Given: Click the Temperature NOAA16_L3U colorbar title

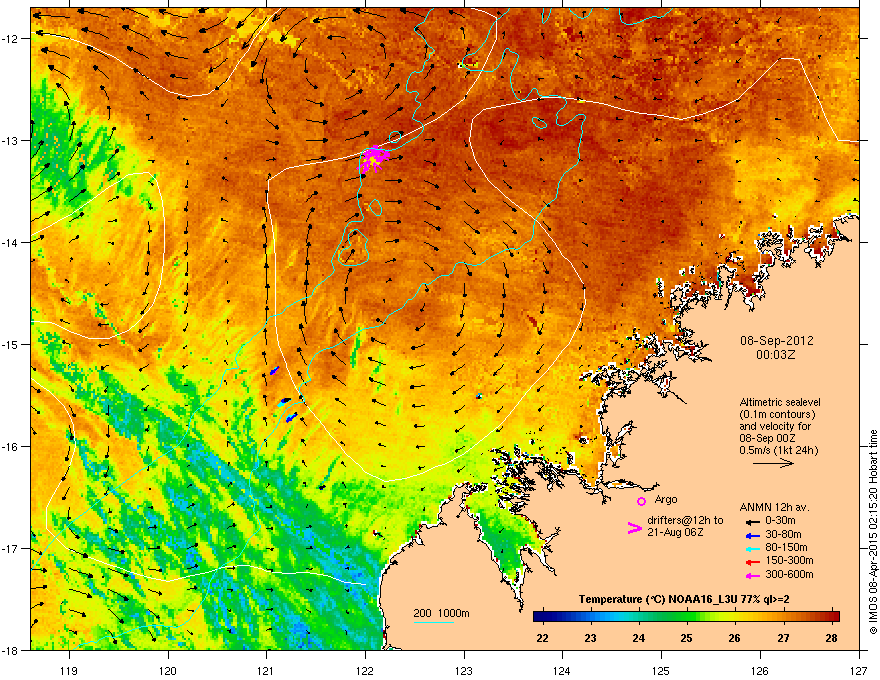Looking at the screenshot, I should coord(684,599).
